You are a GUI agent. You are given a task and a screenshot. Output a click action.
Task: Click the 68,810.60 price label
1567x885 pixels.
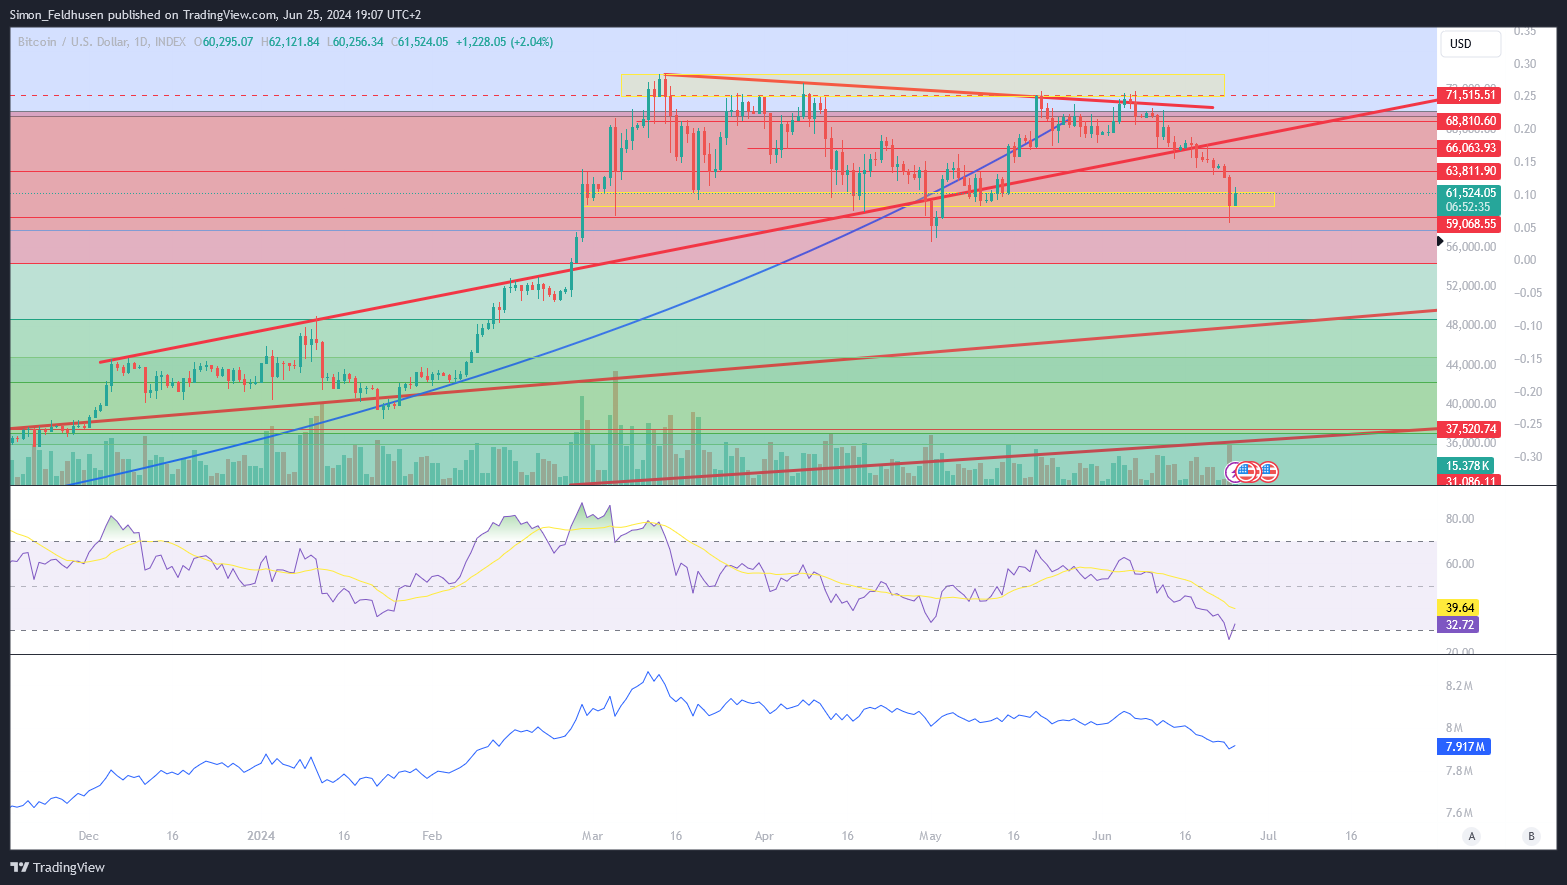1470,121
